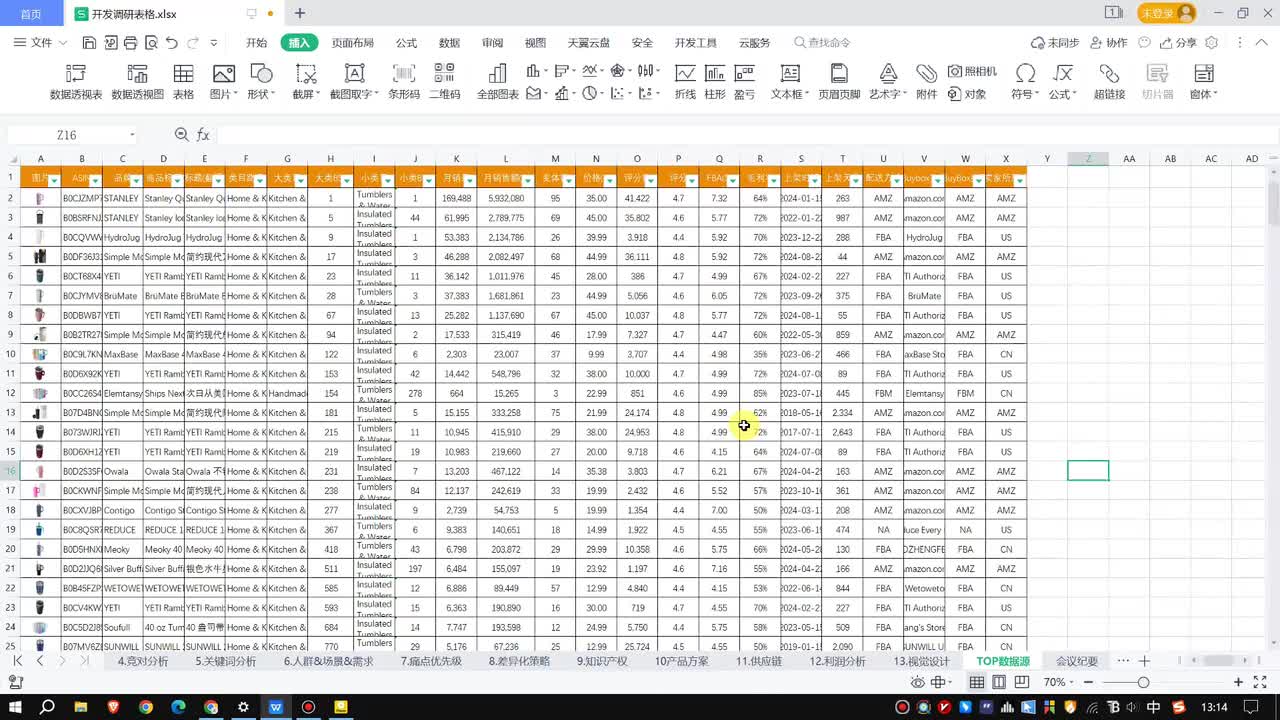This screenshot has width=1280, height=720.
Task: Insert an object (对象)
Action: tap(967, 94)
